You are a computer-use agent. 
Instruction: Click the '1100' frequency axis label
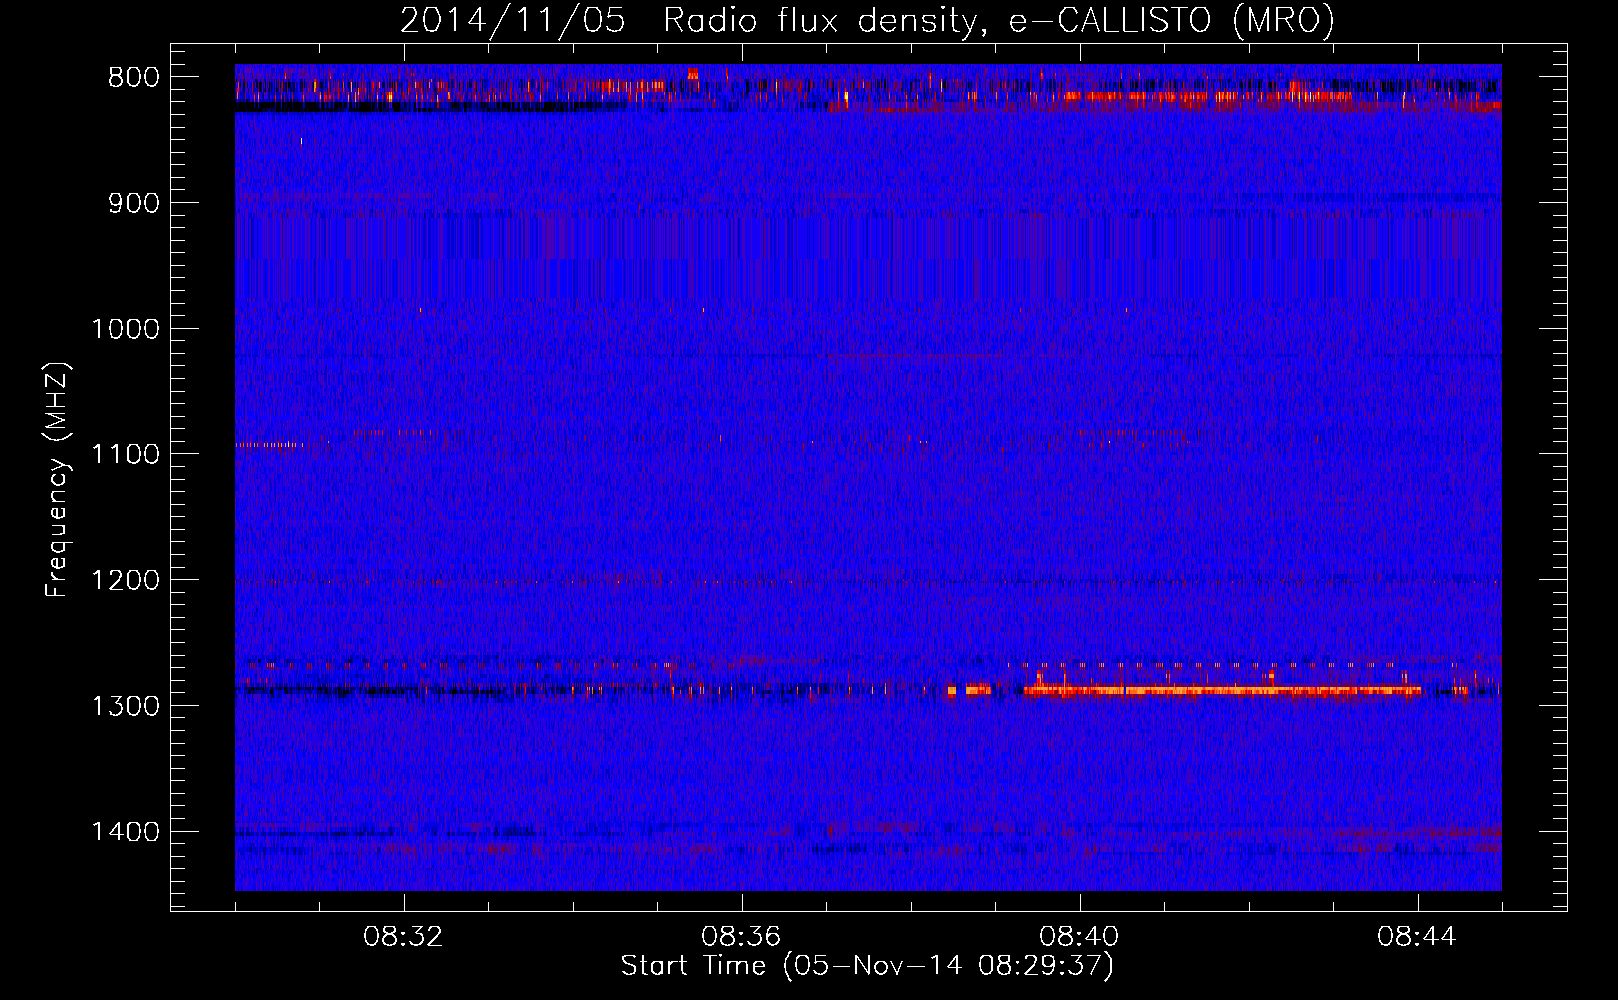pos(125,455)
